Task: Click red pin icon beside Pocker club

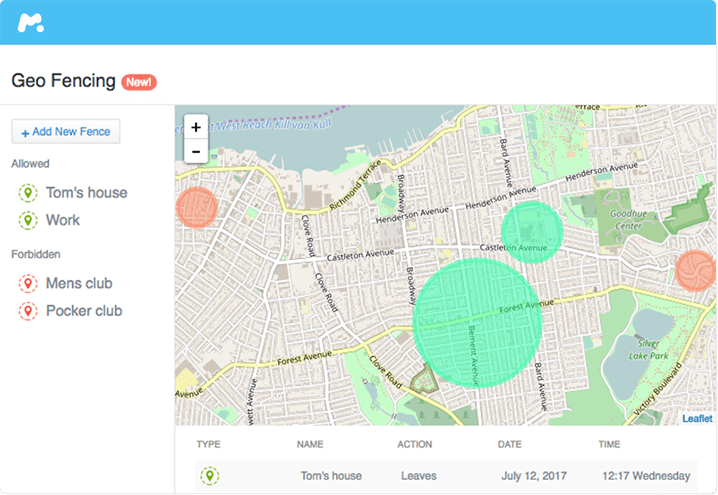Action: [x=27, y=311]
